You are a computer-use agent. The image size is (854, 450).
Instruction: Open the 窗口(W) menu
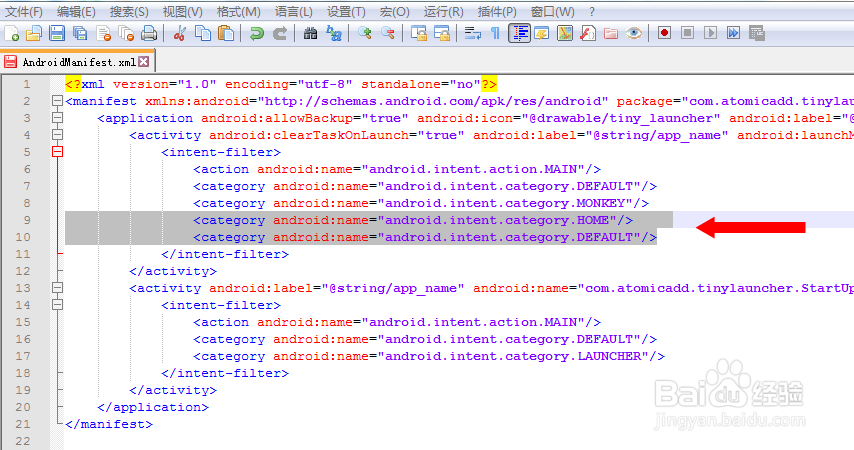click(x=552, y=11)
